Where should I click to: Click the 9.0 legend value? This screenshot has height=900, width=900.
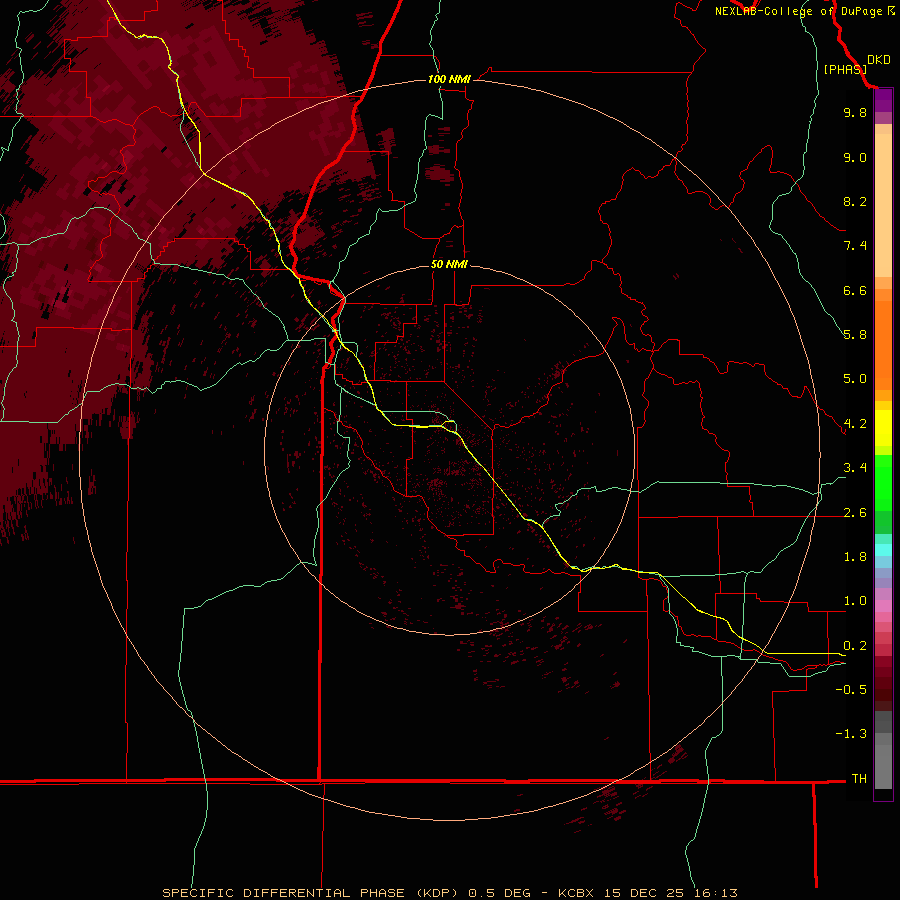point(855,157)
